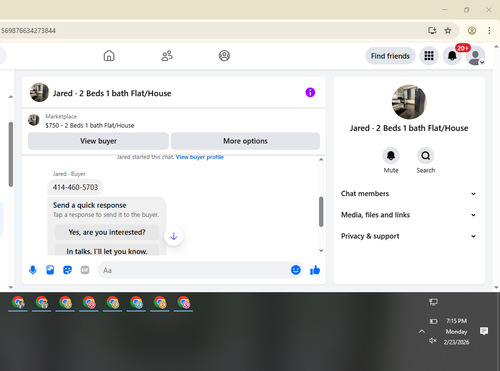Click the battery icon in system tray
The width and height of the screenshot is (500, 371).
point(433,321)
